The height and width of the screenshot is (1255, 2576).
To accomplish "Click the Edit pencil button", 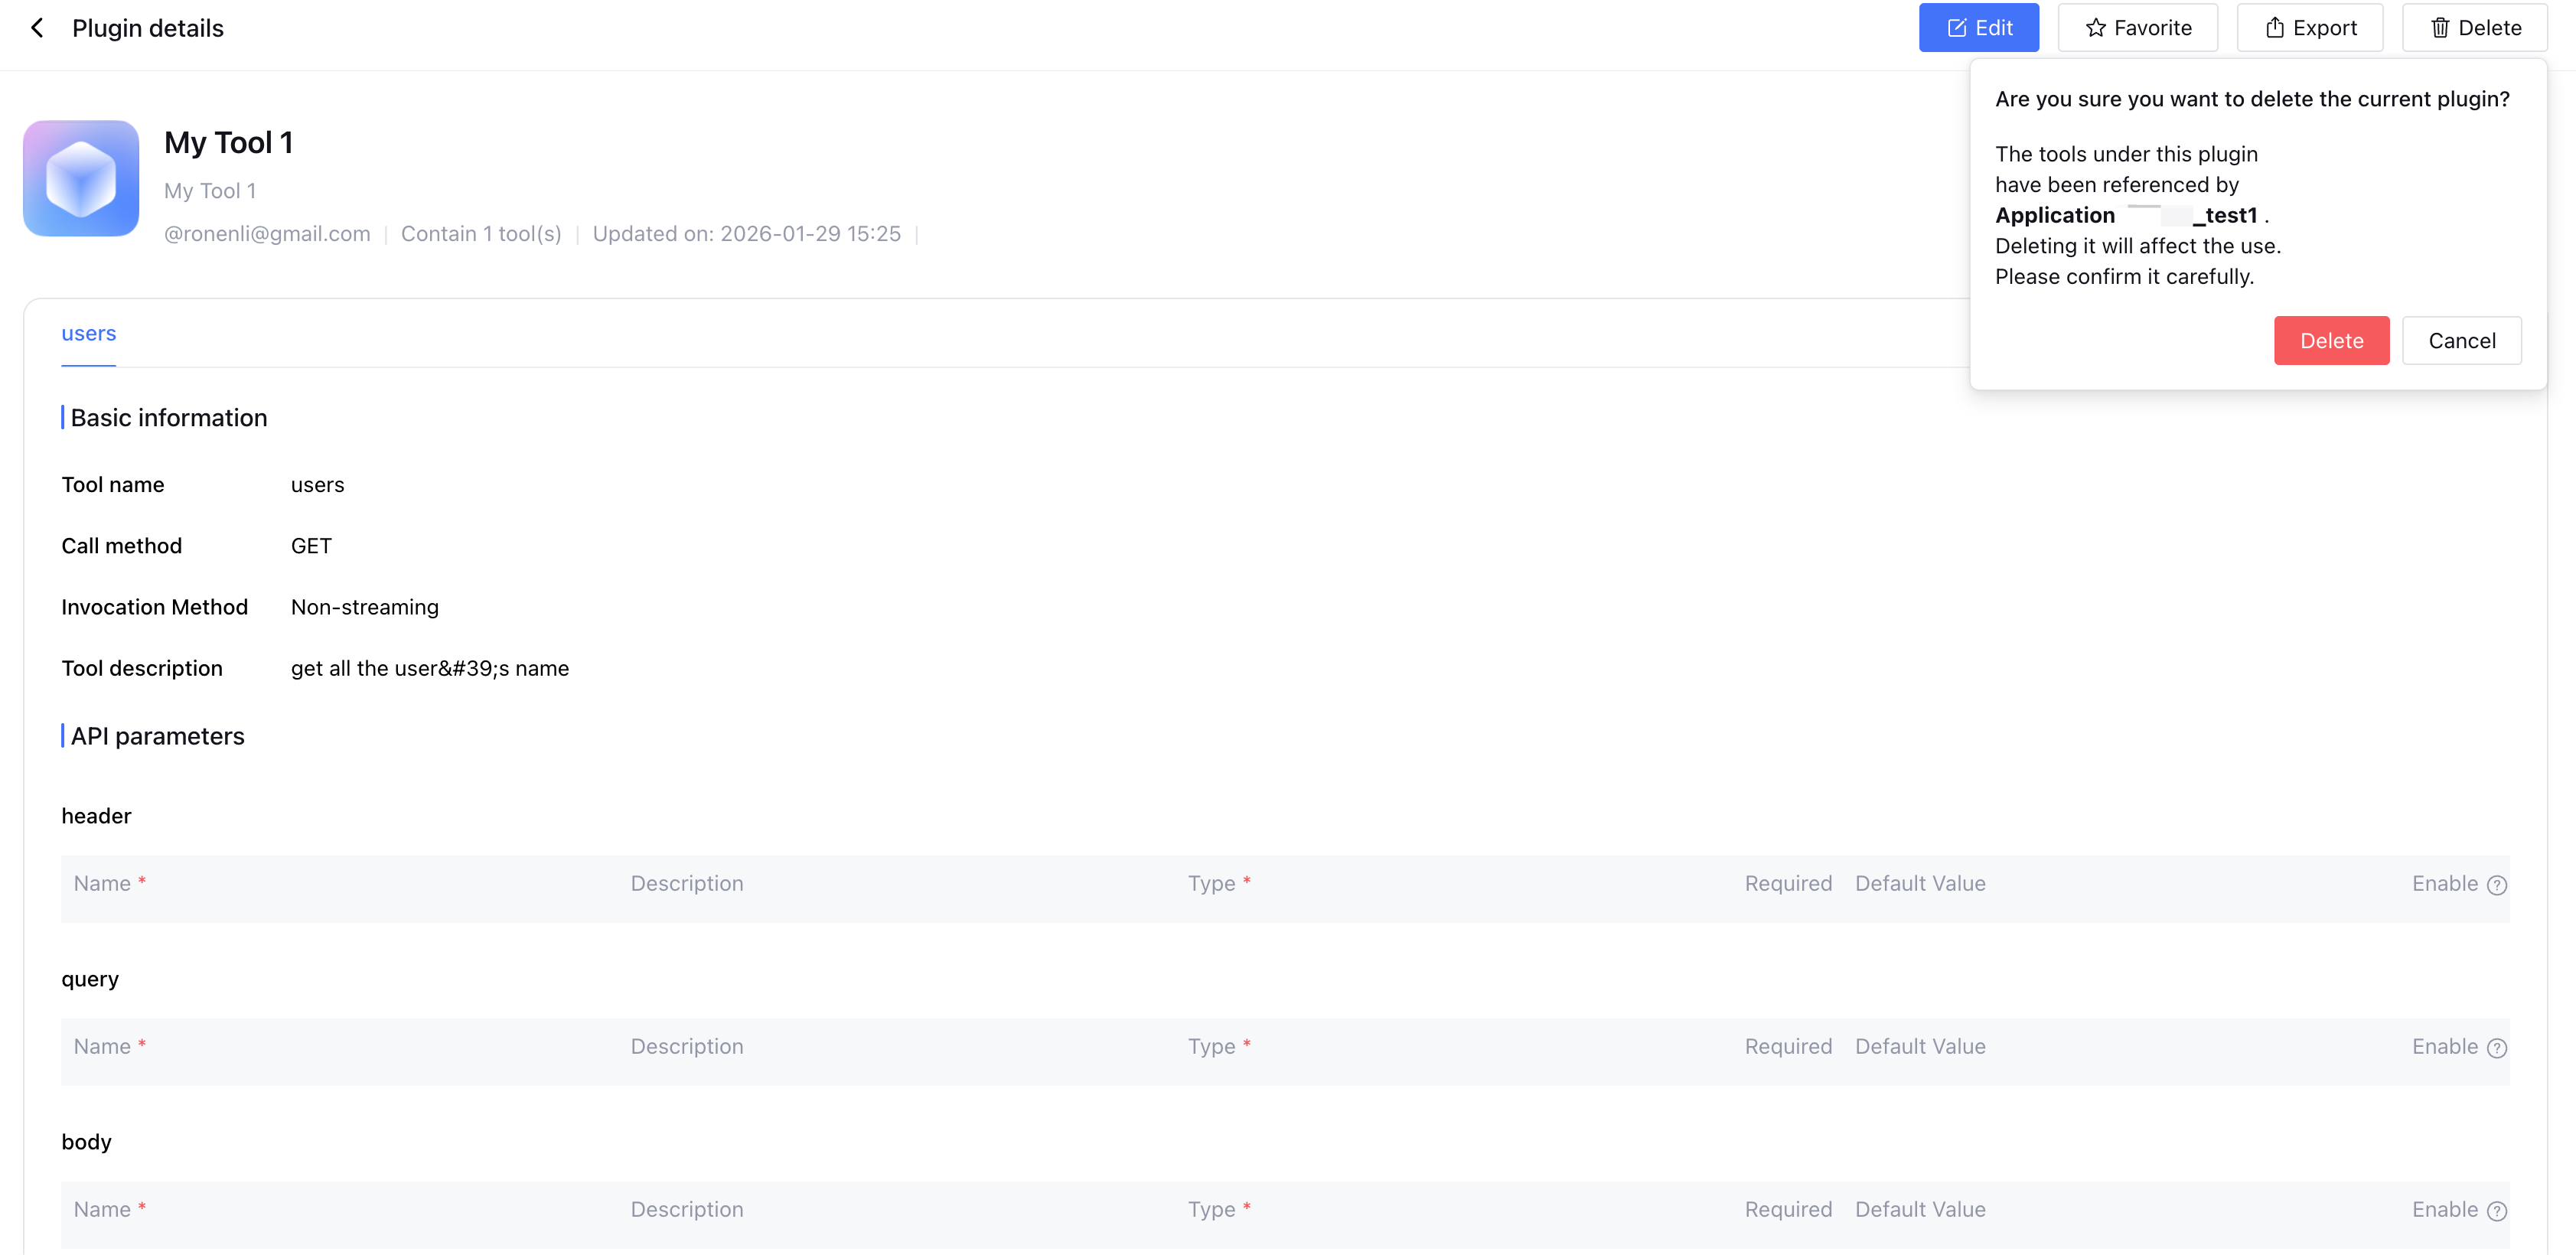I will 1978,28.
